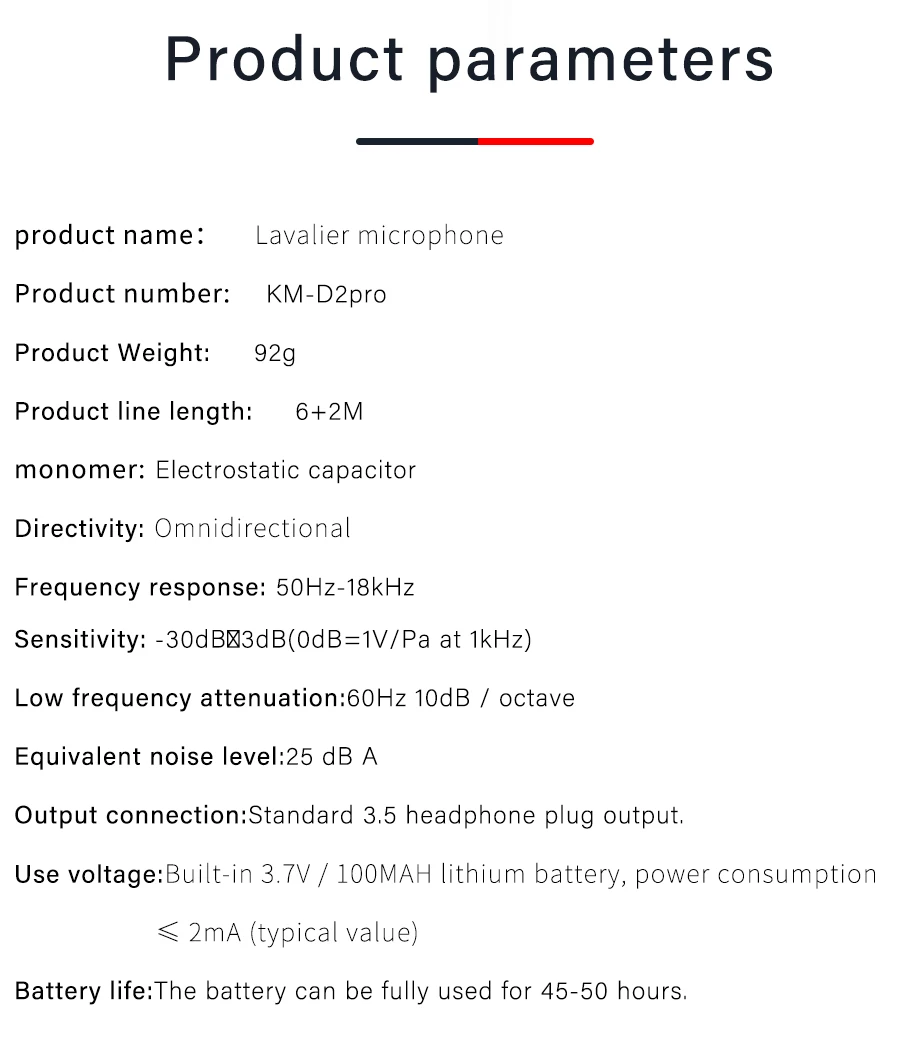
Task: Click the "Use voltage:" label
Action: click(88, 875)
